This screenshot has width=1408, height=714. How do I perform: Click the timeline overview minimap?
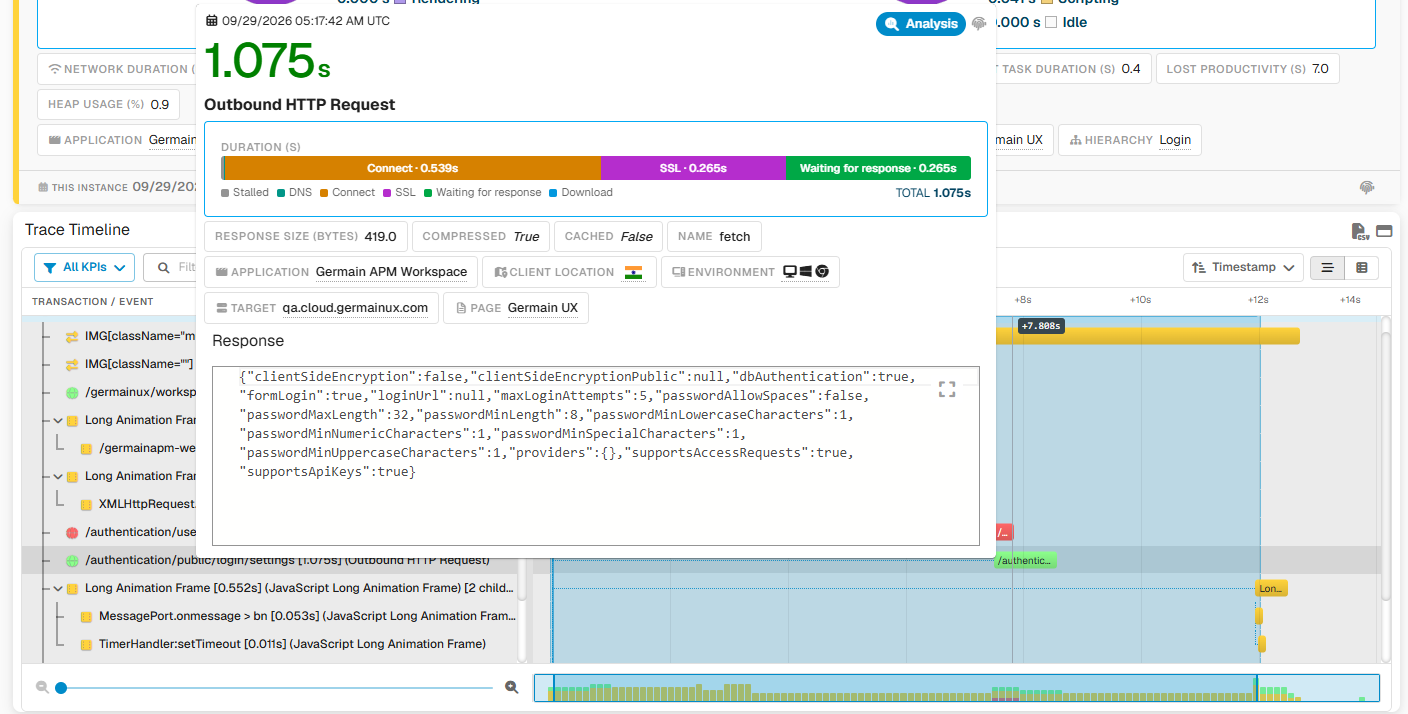click(956, 688)
